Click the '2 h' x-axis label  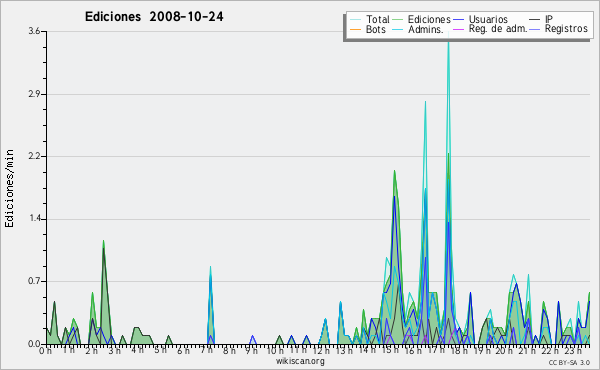click(x=91, y=350)
